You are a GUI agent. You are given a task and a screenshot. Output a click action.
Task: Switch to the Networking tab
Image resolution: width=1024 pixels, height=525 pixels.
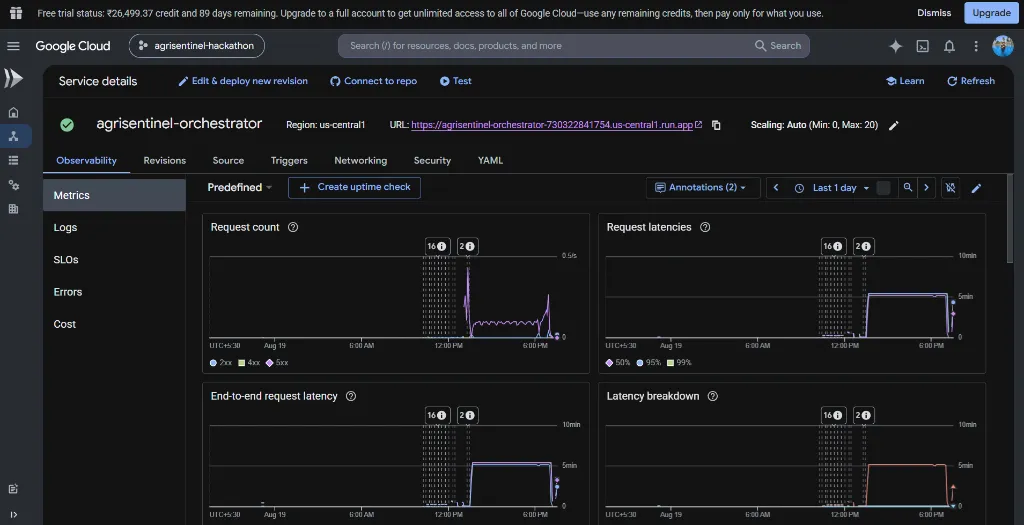pyautogui.click(x=360, y=161)
